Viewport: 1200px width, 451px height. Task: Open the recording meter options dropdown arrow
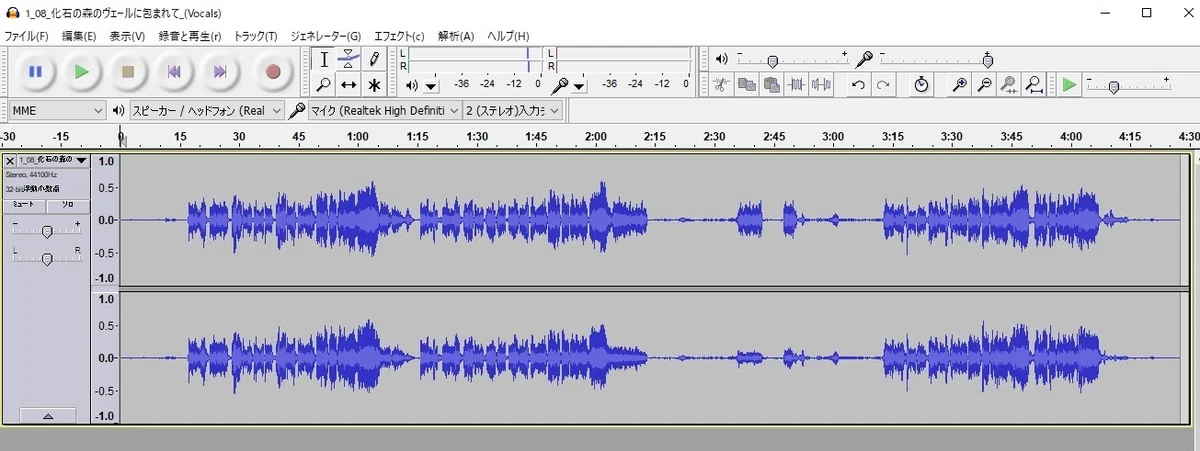[x=579, y=86]
